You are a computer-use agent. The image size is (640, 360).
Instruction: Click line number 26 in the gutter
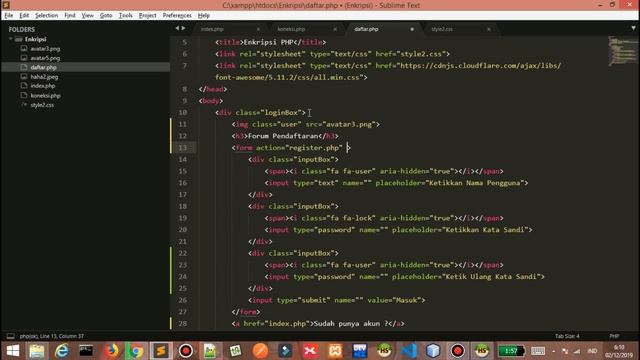182,300
